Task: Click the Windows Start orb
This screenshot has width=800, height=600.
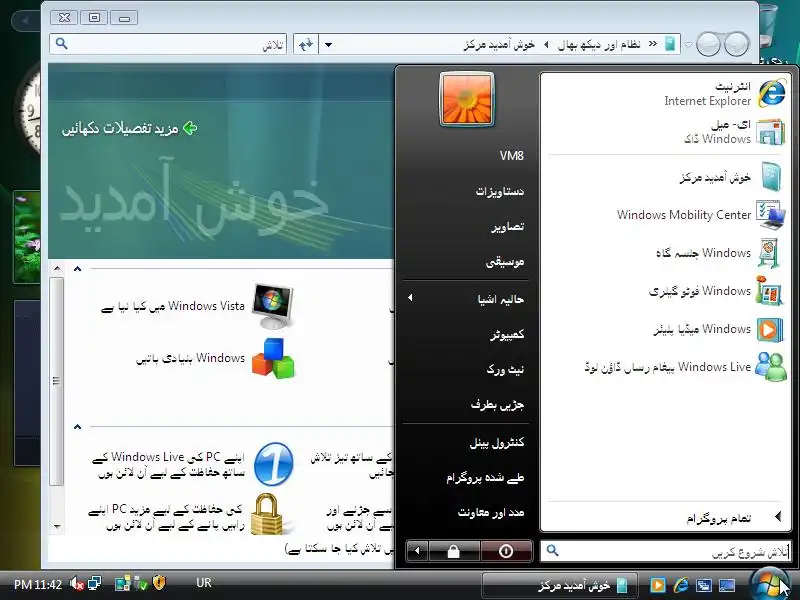Action: click(x=769, y=583)
